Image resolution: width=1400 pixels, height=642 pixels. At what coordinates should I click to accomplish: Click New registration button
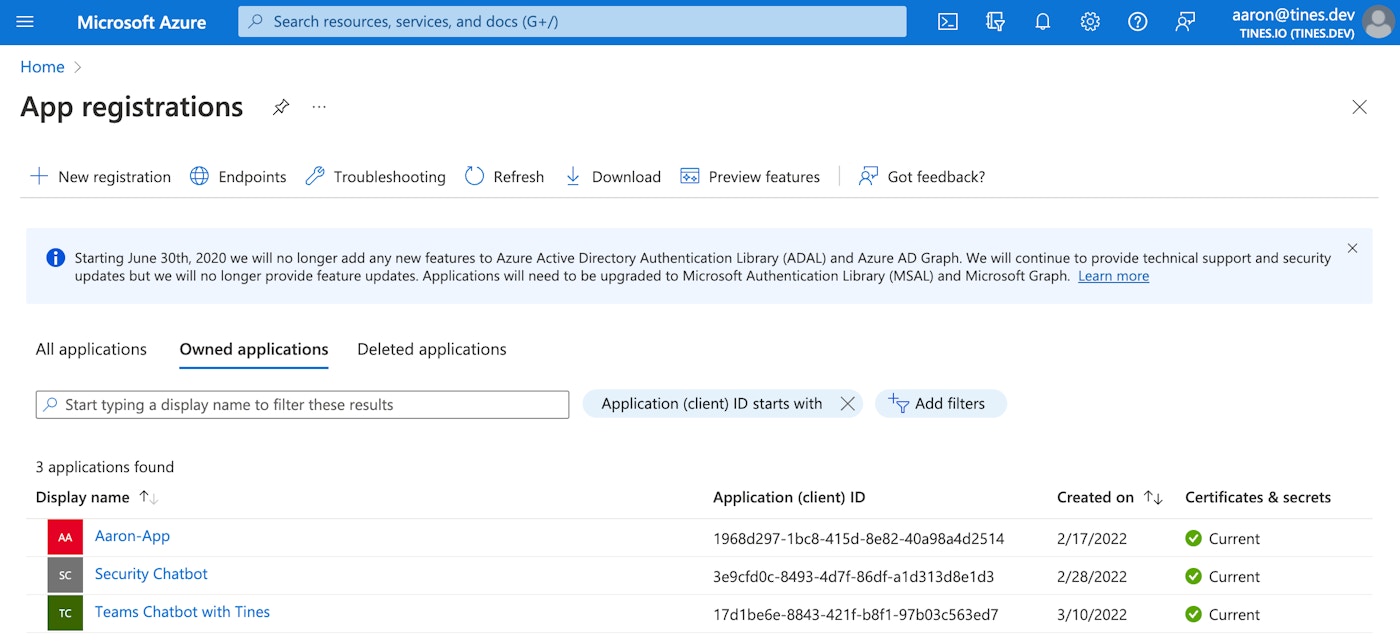[x=100, y=177]
